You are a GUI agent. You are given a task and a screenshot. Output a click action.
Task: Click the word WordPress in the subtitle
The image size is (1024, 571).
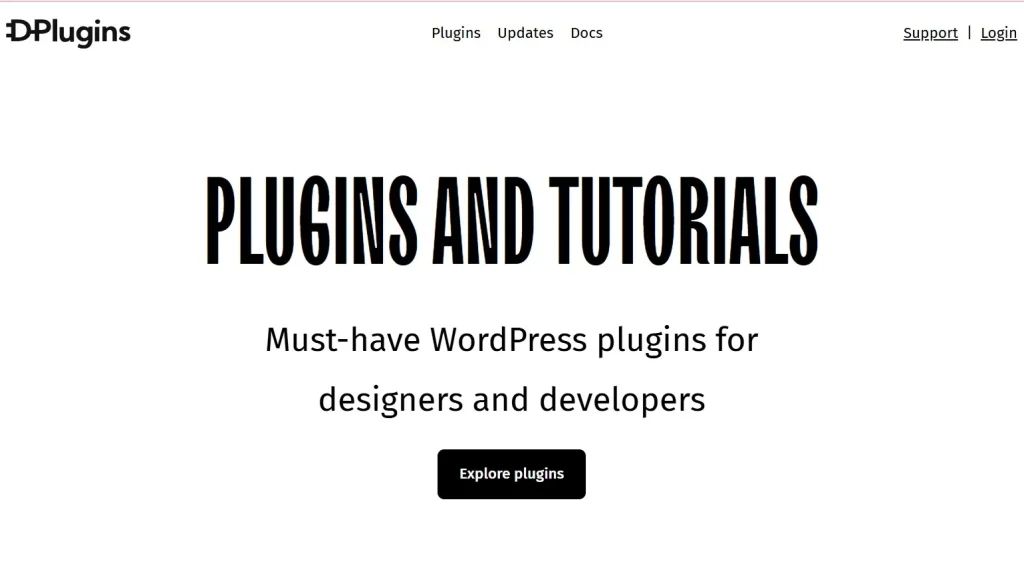508,340
